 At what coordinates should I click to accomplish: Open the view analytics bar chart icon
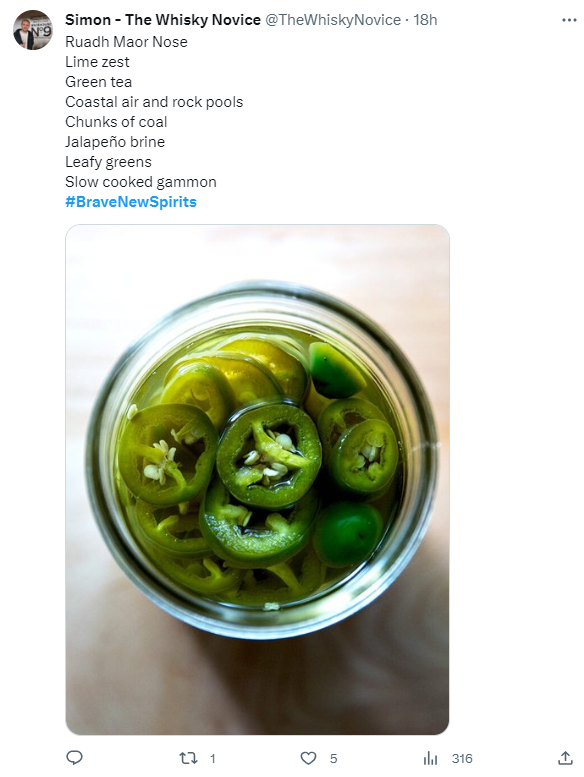tap(430, 758)
